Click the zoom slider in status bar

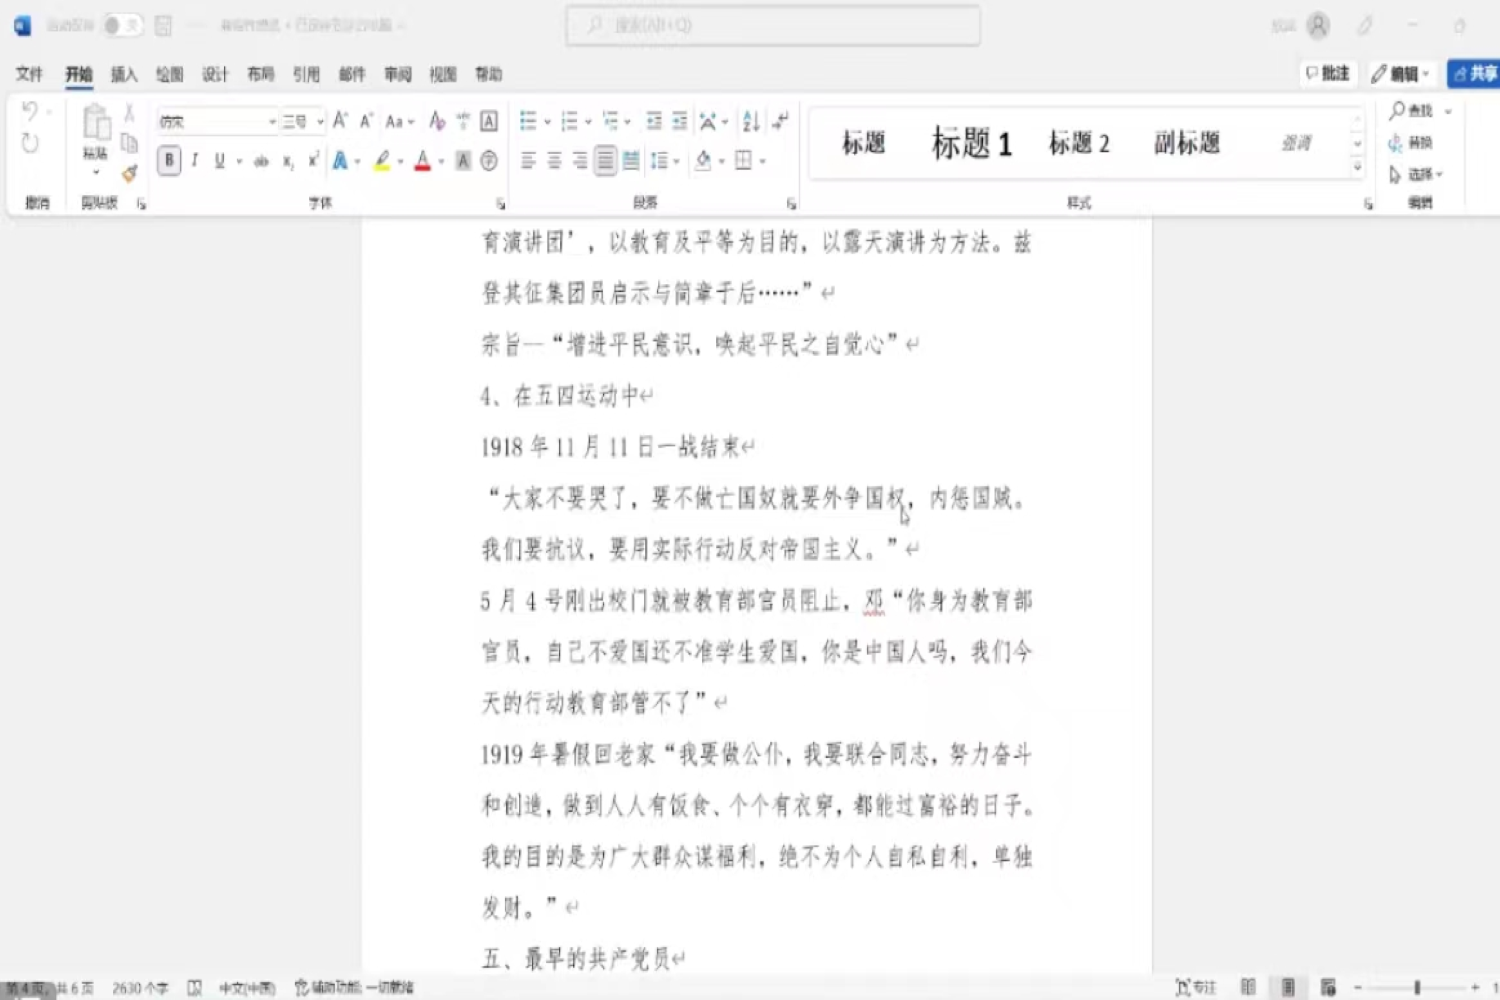[x=1416, y=987]
